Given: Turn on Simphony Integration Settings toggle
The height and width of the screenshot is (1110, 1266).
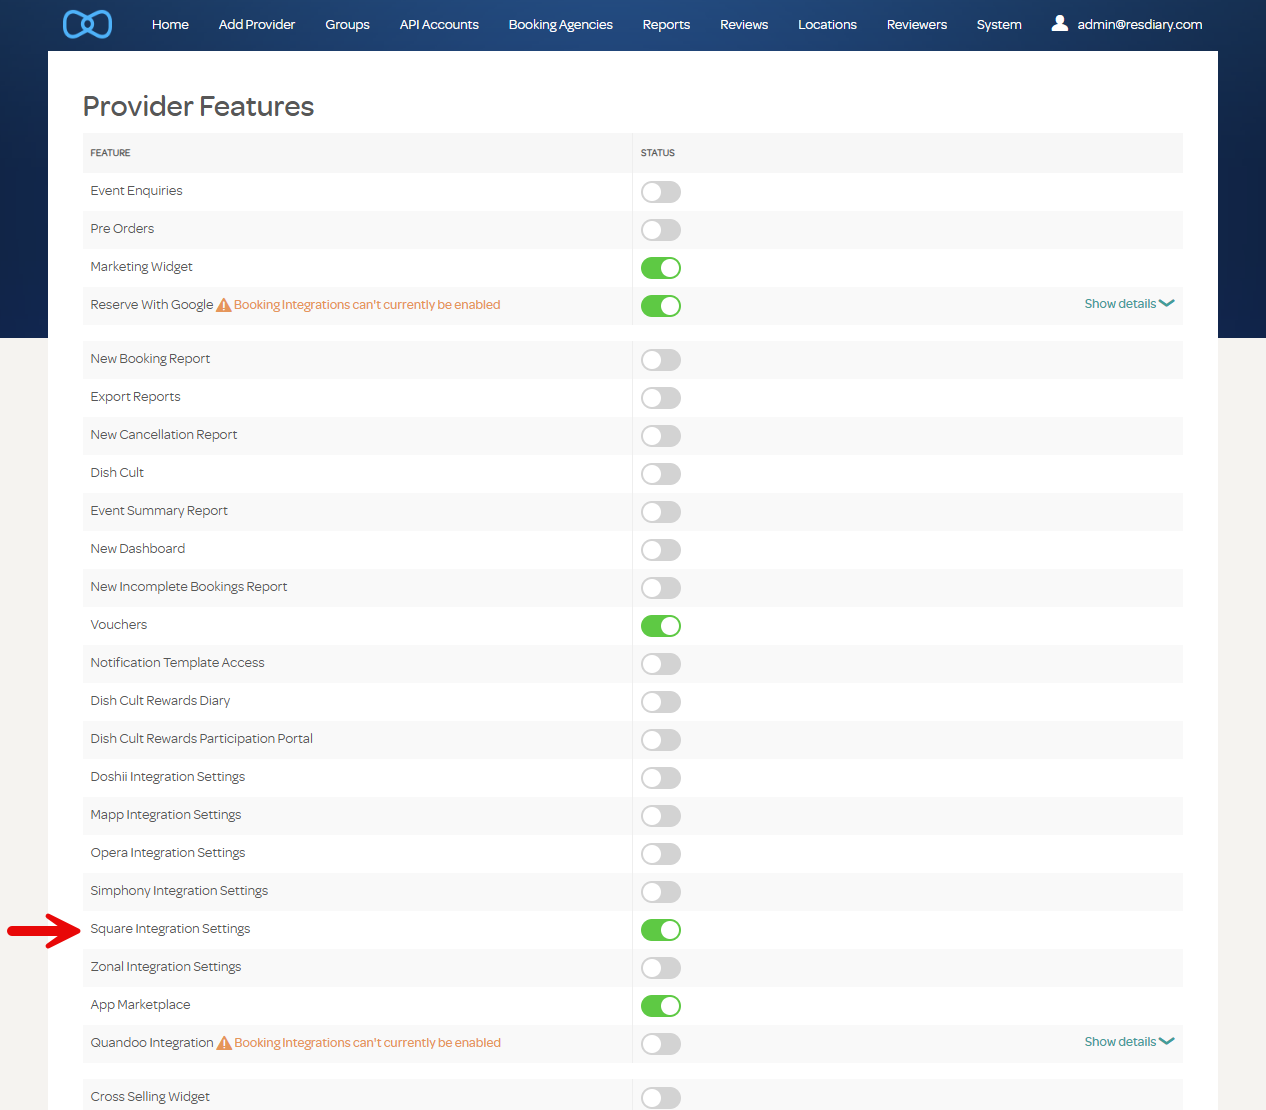Looking at the screenshot, I should tap(661, 892).
